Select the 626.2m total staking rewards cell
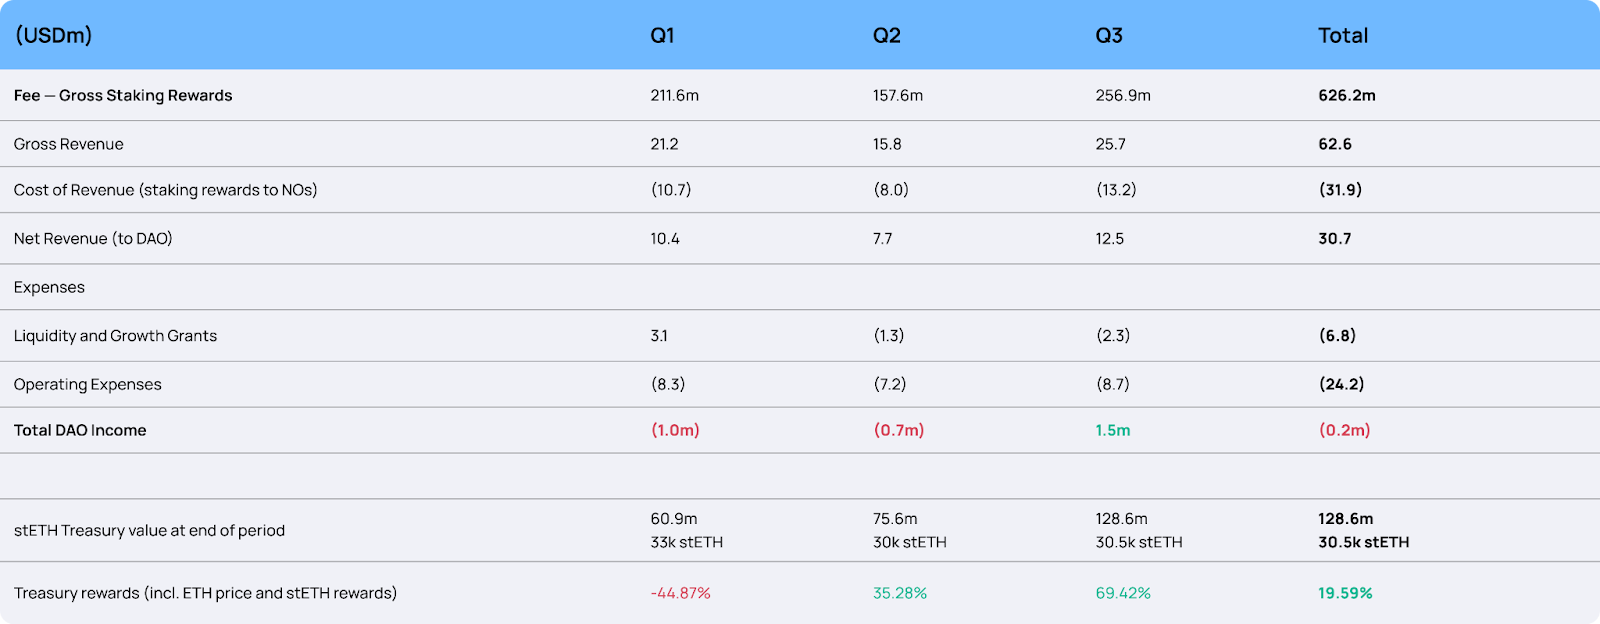Screen dimensions: 1600x624 (1346, 96)
